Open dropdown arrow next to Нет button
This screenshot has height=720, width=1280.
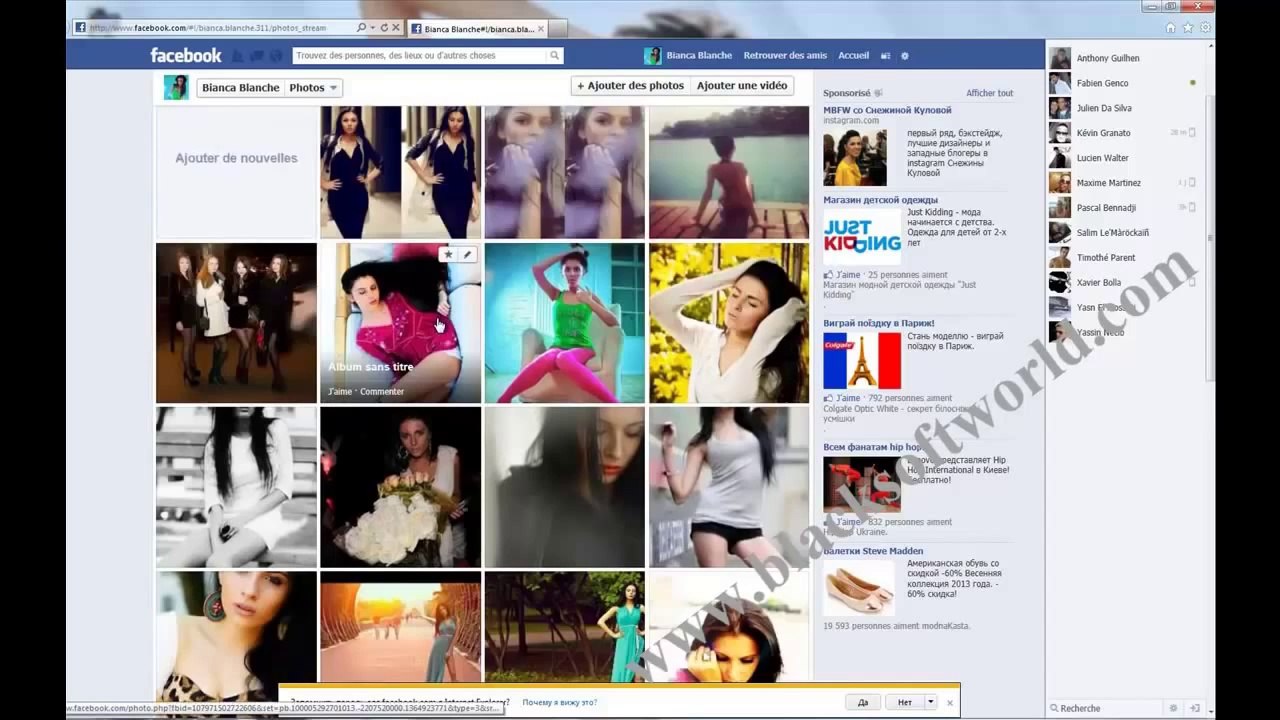click(x=930, y=702)
